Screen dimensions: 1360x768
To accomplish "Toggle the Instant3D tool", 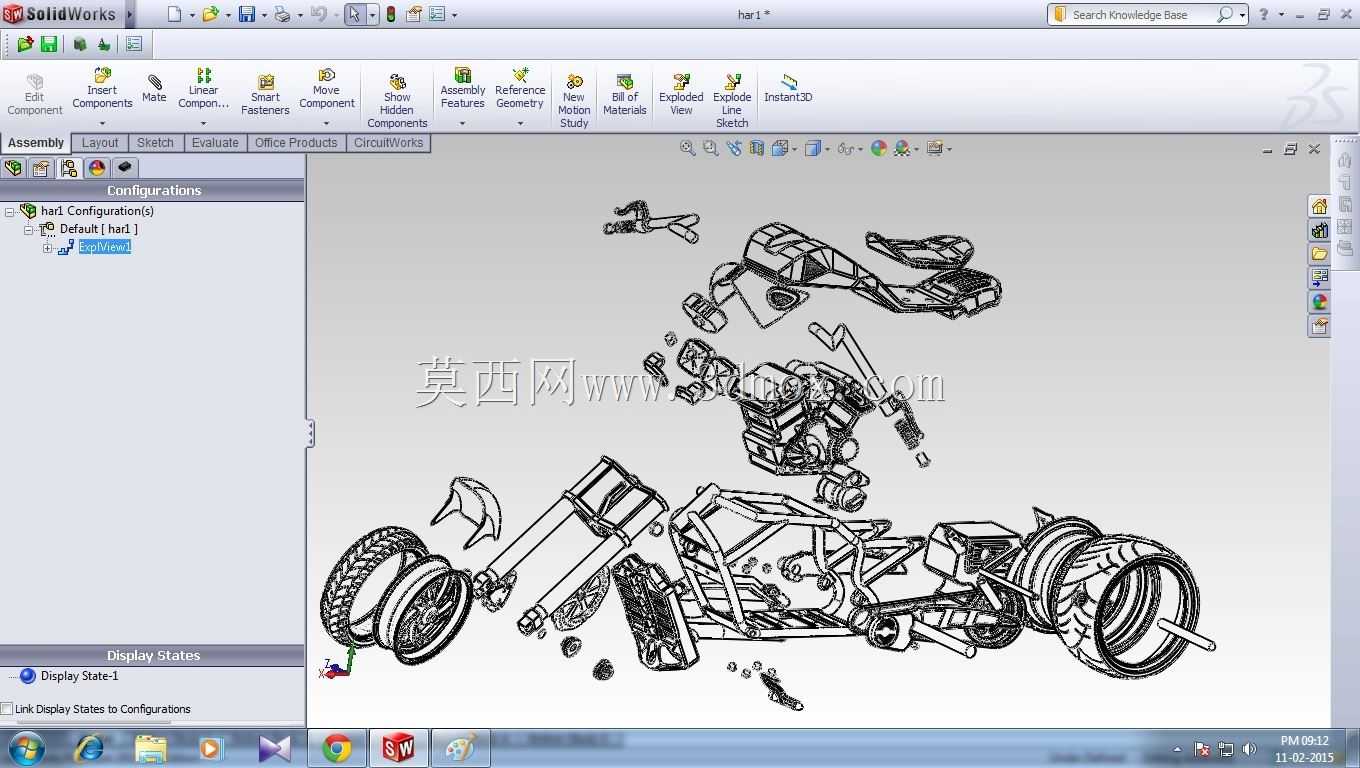I will click(788, 89).
